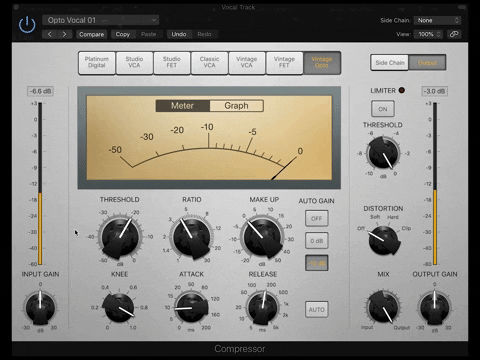The image size is (480, 360).
Task: Click the link icon beside View percentage
Action: pos(454,34)
